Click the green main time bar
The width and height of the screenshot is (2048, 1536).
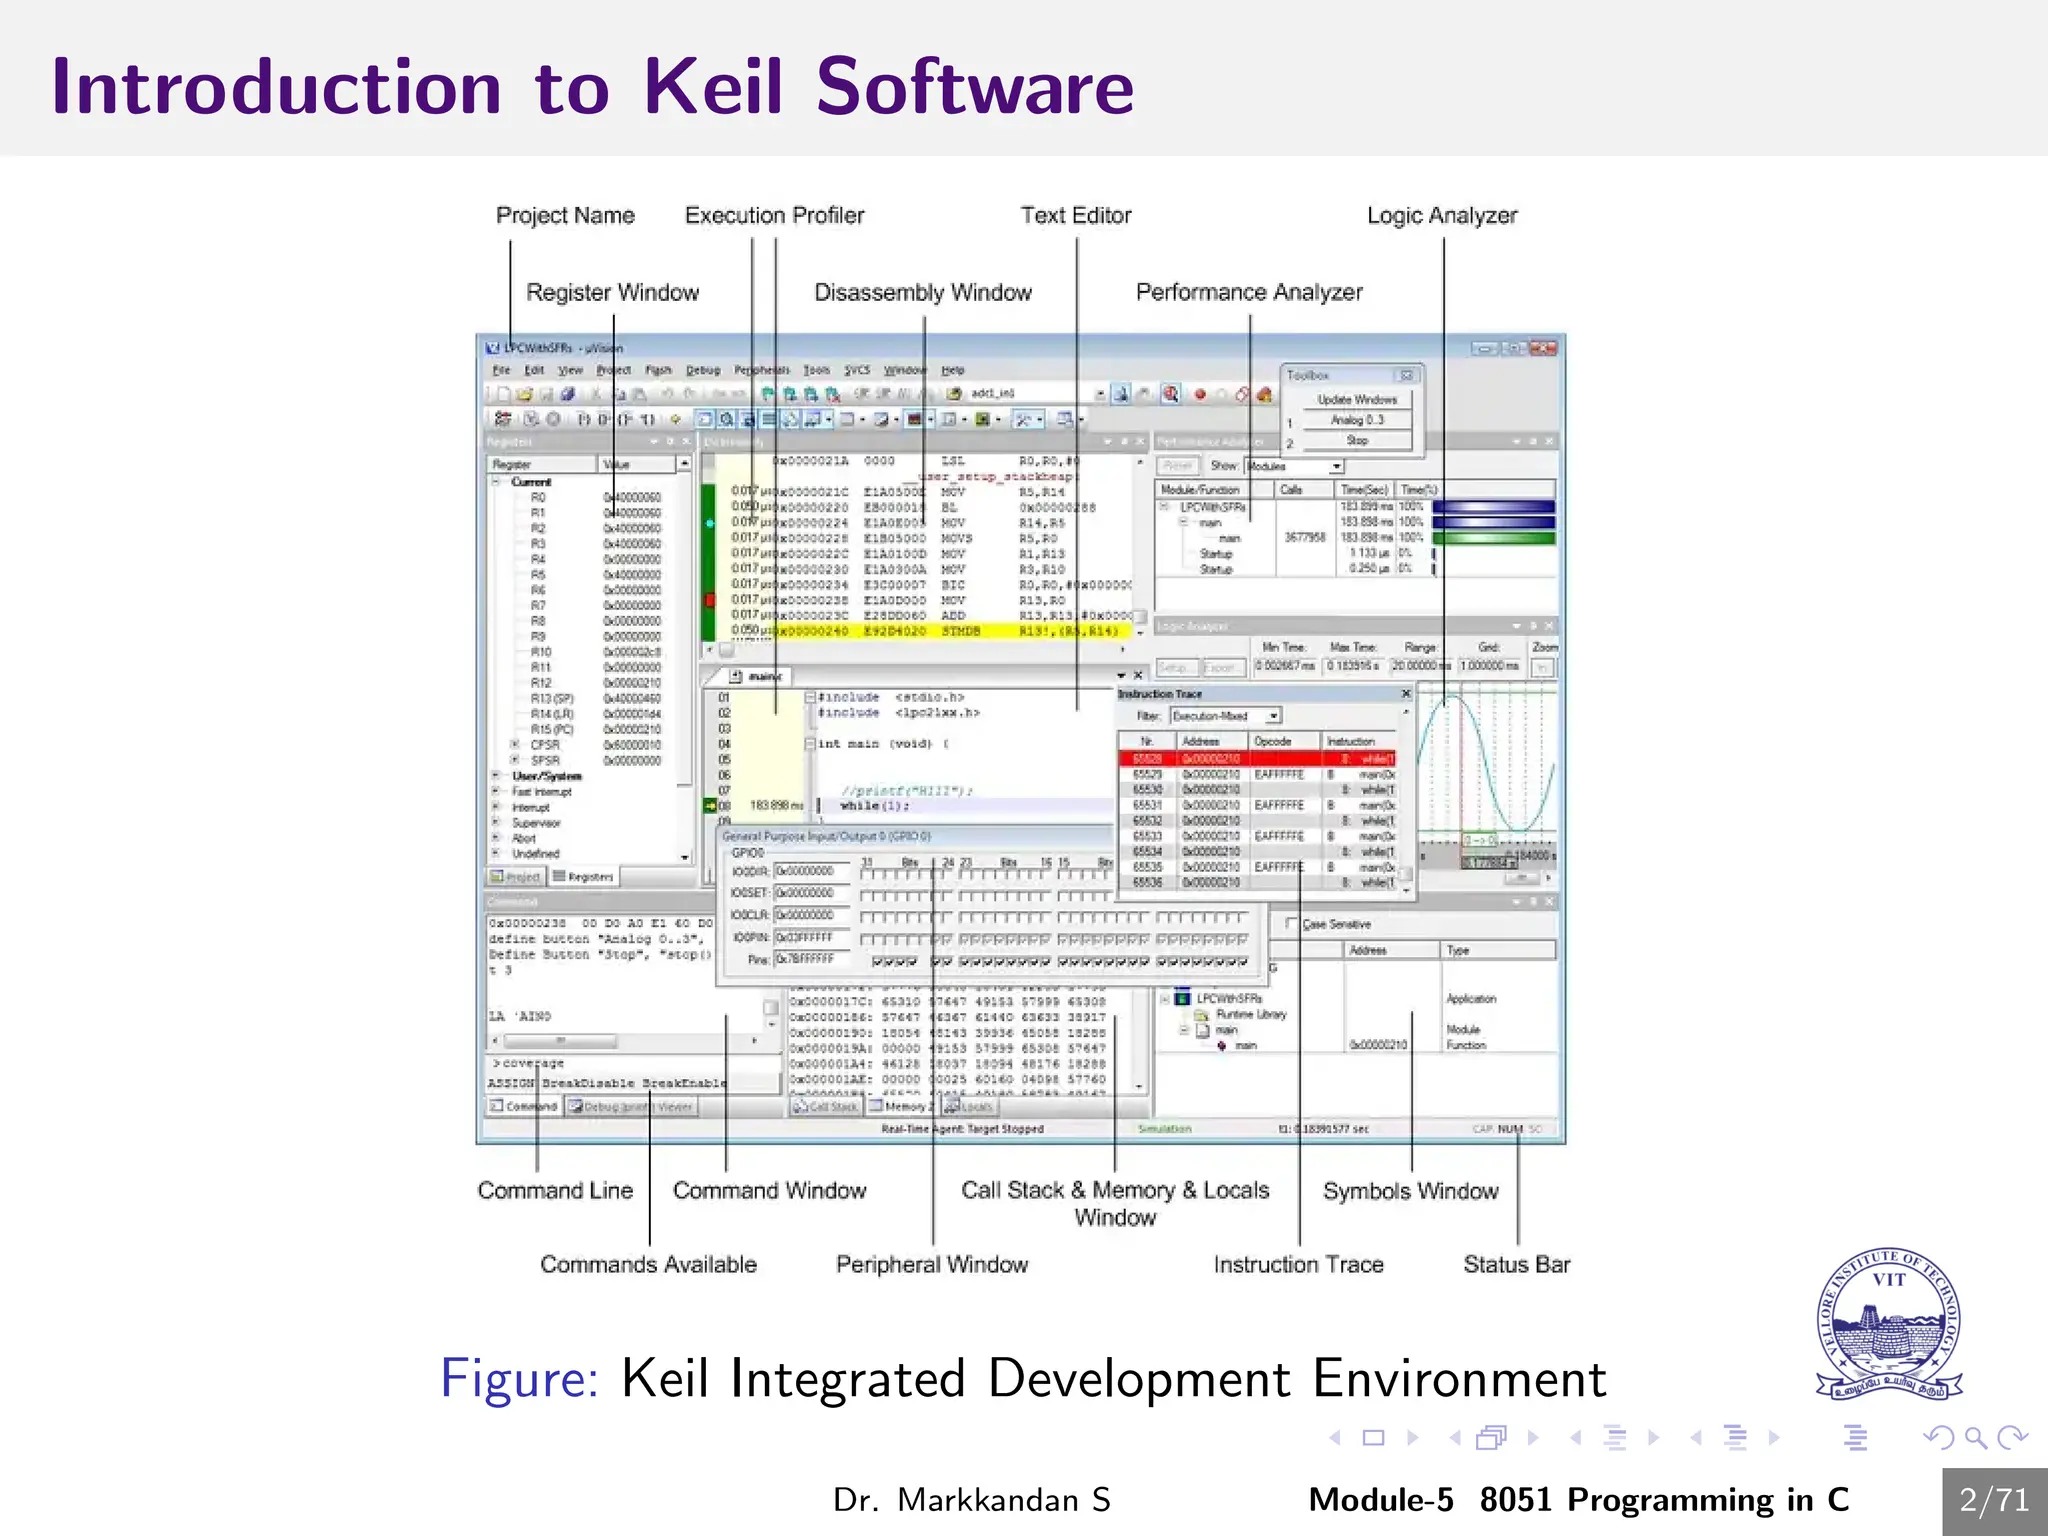(1493, 538)
